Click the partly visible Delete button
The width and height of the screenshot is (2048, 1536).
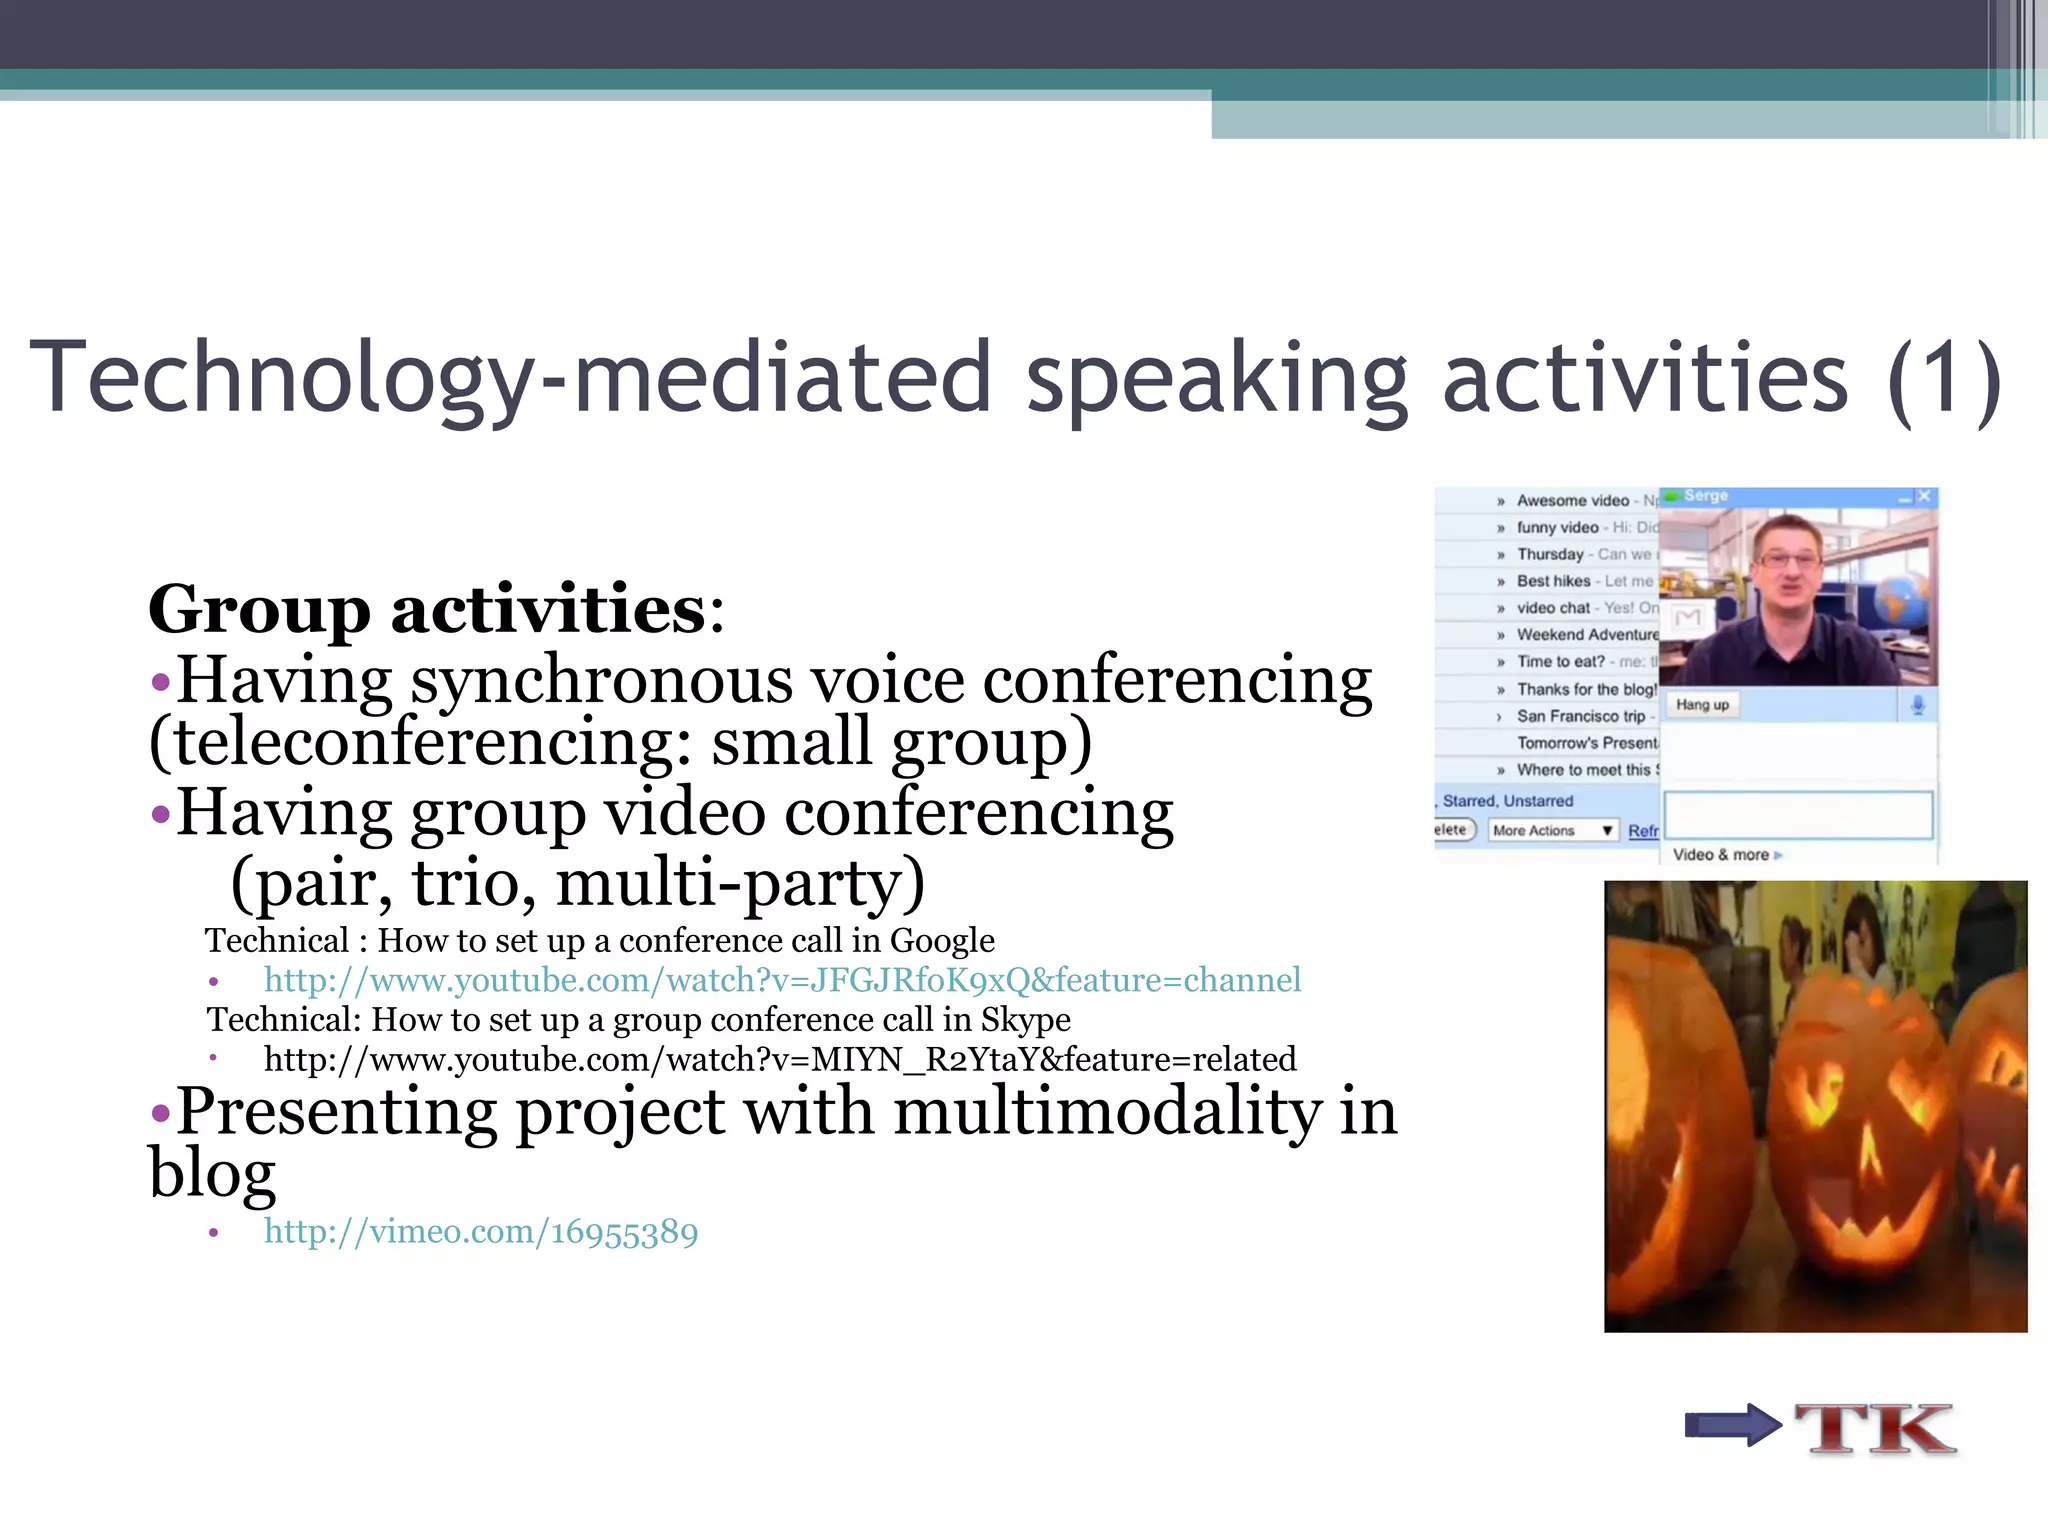pyautogui.click(x=1454, y=830)
